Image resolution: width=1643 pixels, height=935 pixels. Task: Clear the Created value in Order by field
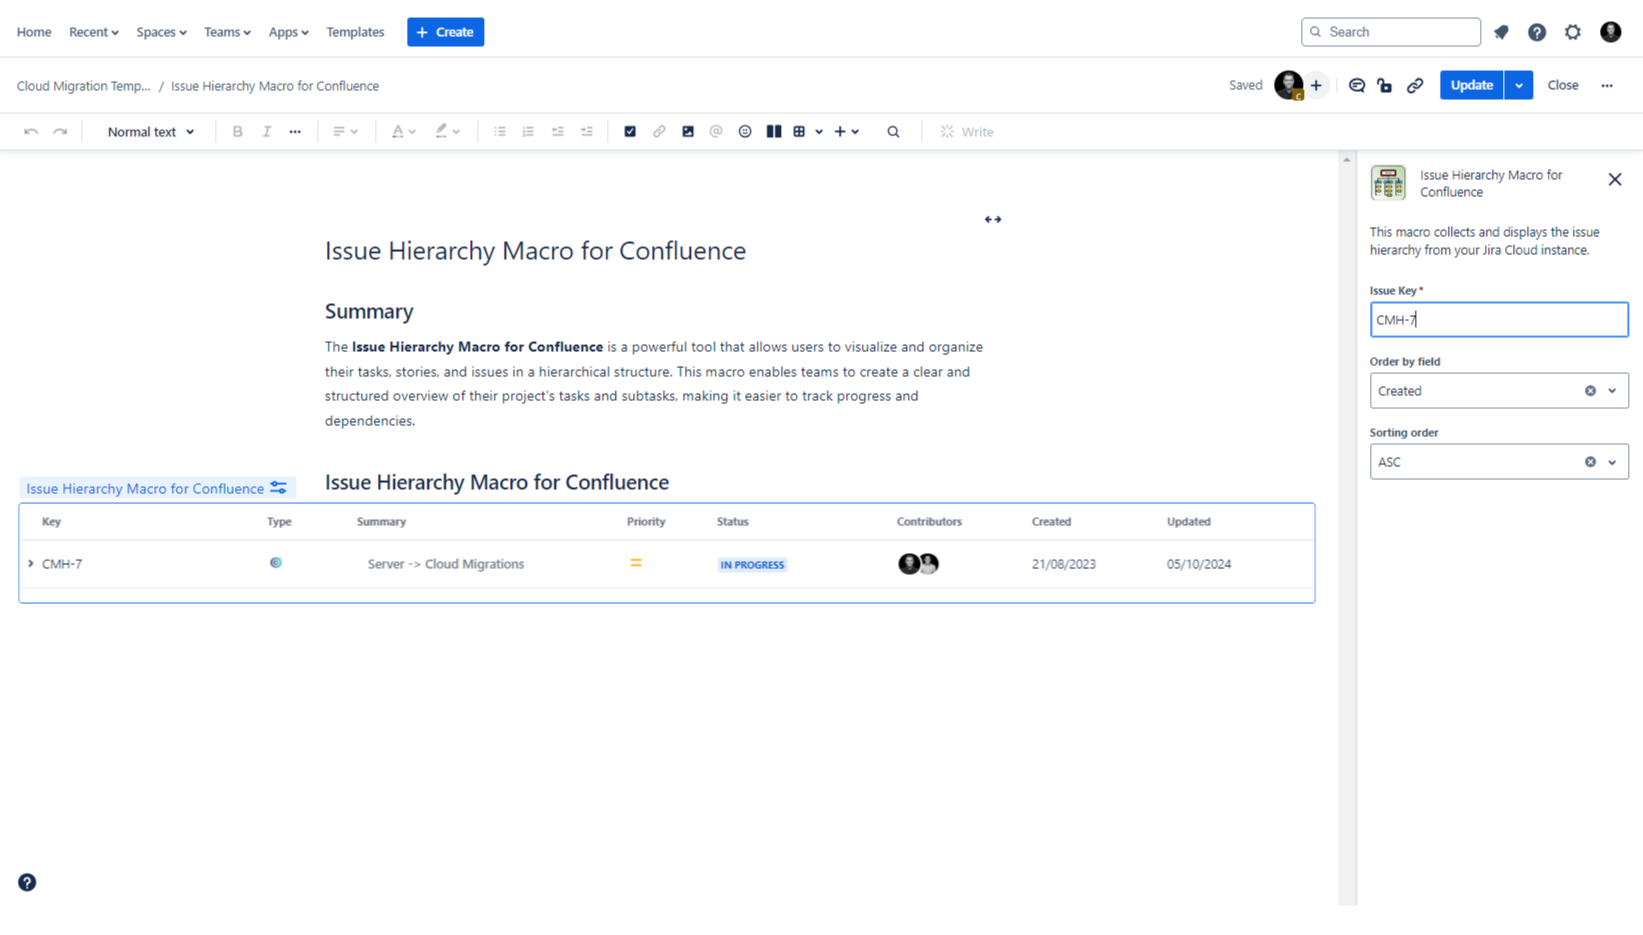coord(1590,390)
